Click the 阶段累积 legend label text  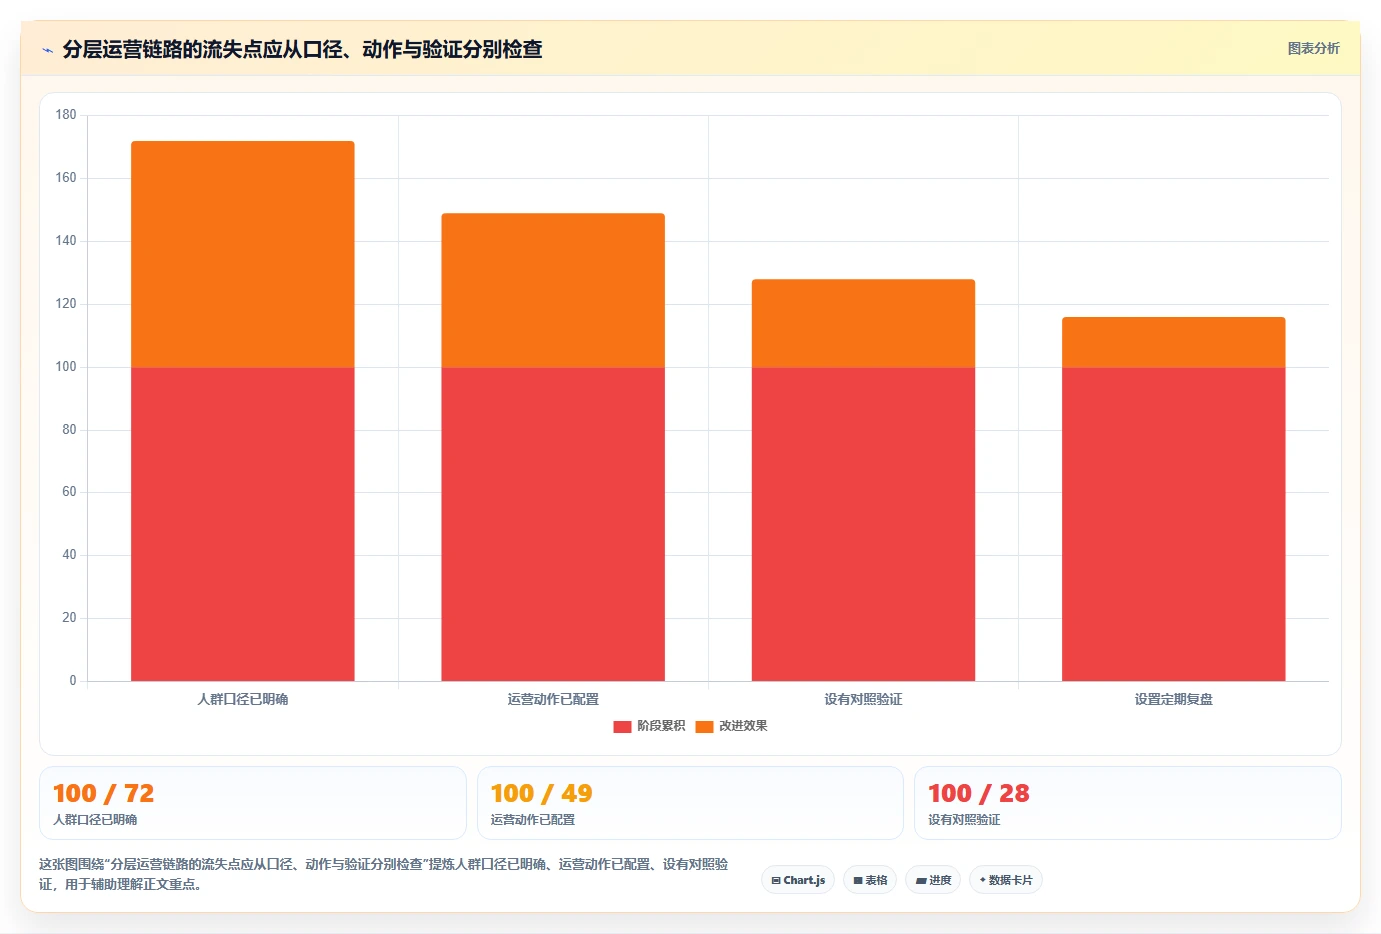(661, 726)
